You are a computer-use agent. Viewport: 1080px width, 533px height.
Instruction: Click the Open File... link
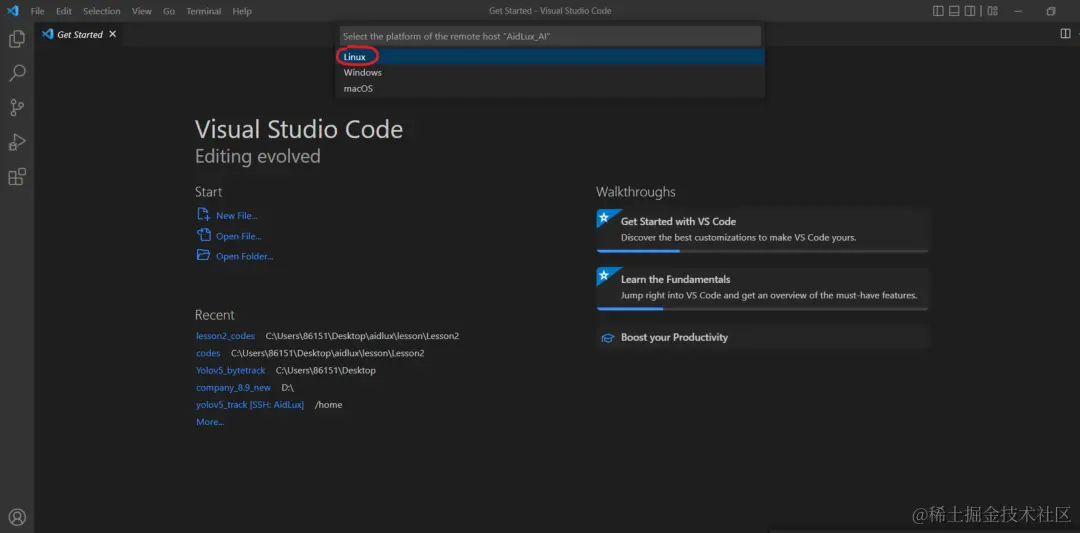238,236
